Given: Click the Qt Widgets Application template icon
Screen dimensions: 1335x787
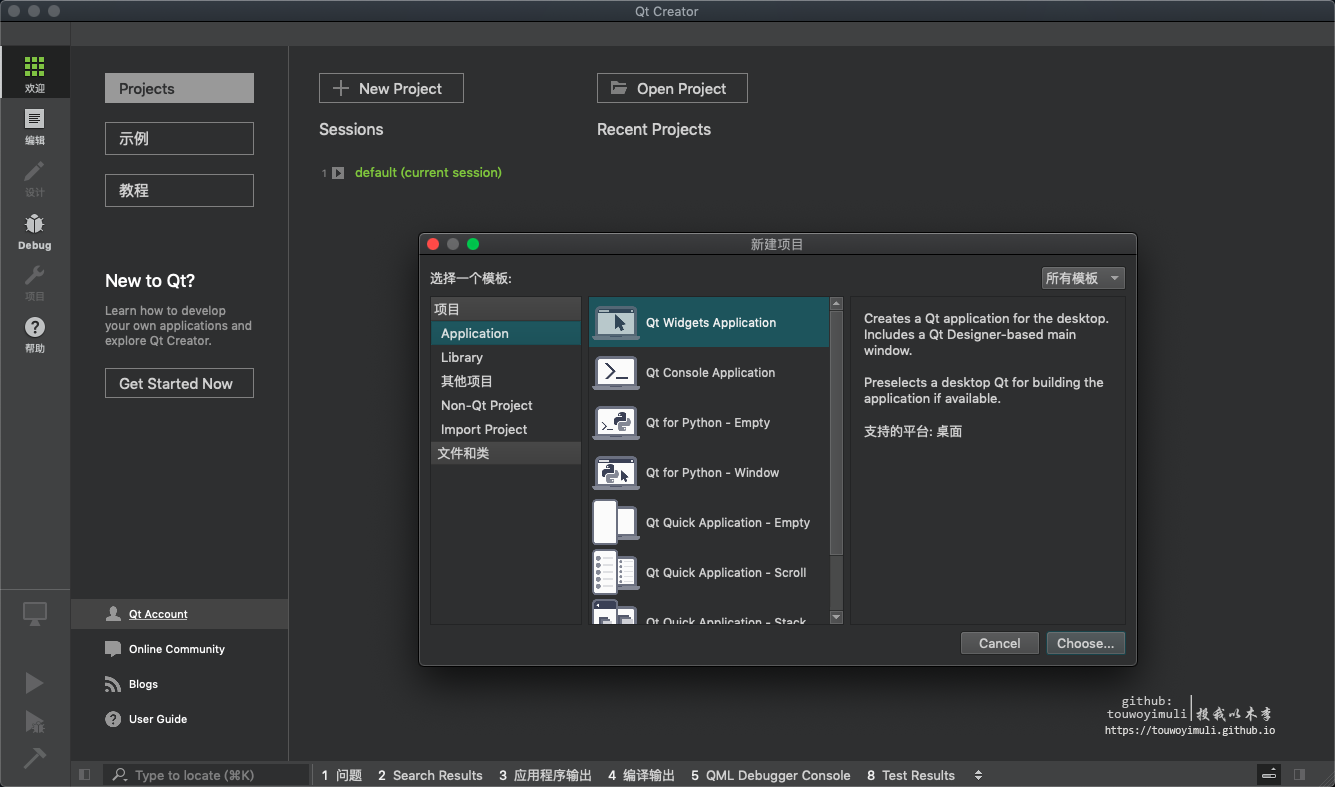Looking at the screenshot, I should 616,323.
